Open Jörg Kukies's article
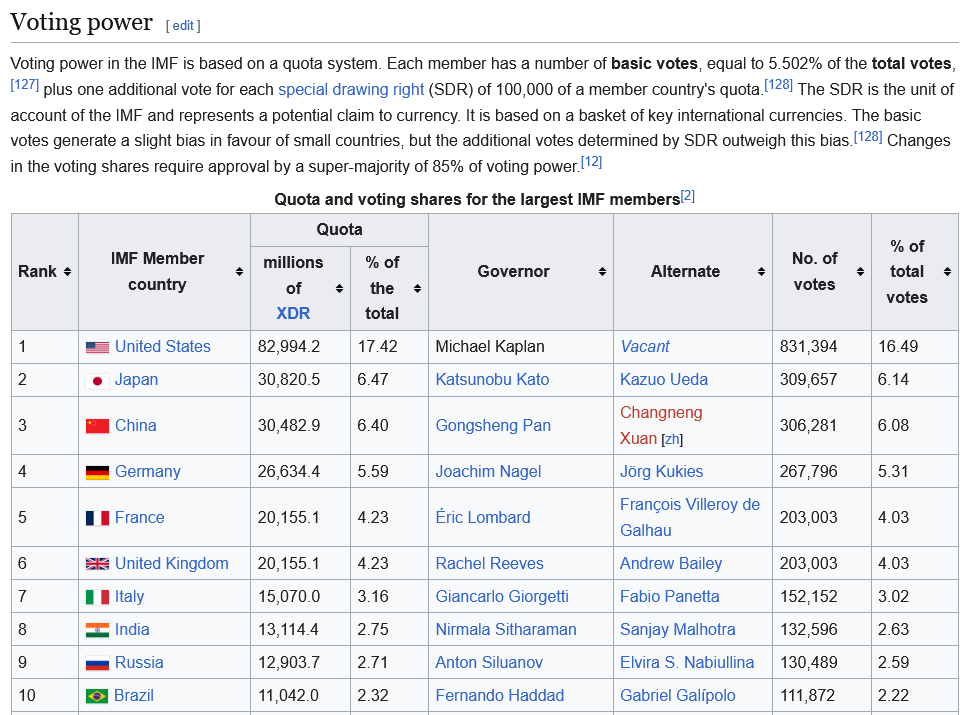The image size is (969, 715). pyautogui.click(x=661, y=472)
